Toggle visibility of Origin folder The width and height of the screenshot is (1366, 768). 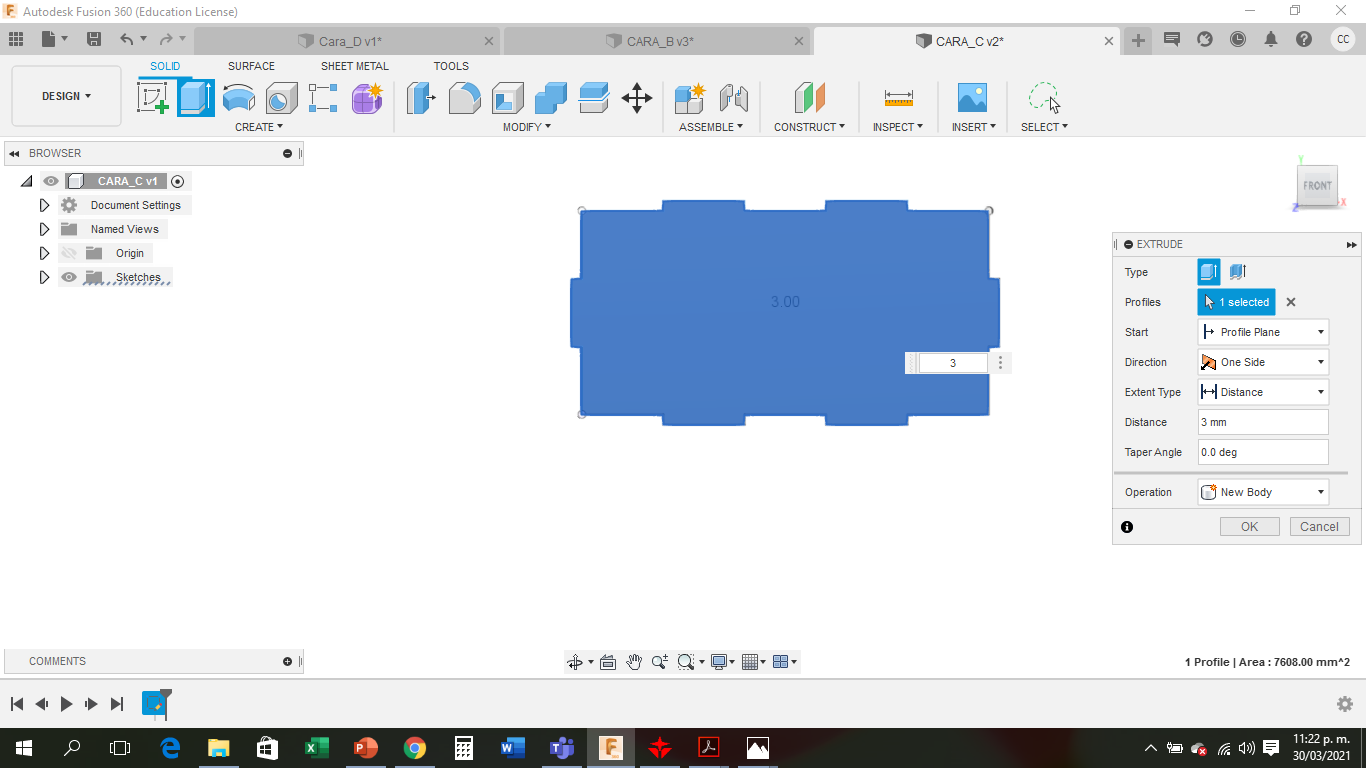pyautogui.click(x=68, y=253)
